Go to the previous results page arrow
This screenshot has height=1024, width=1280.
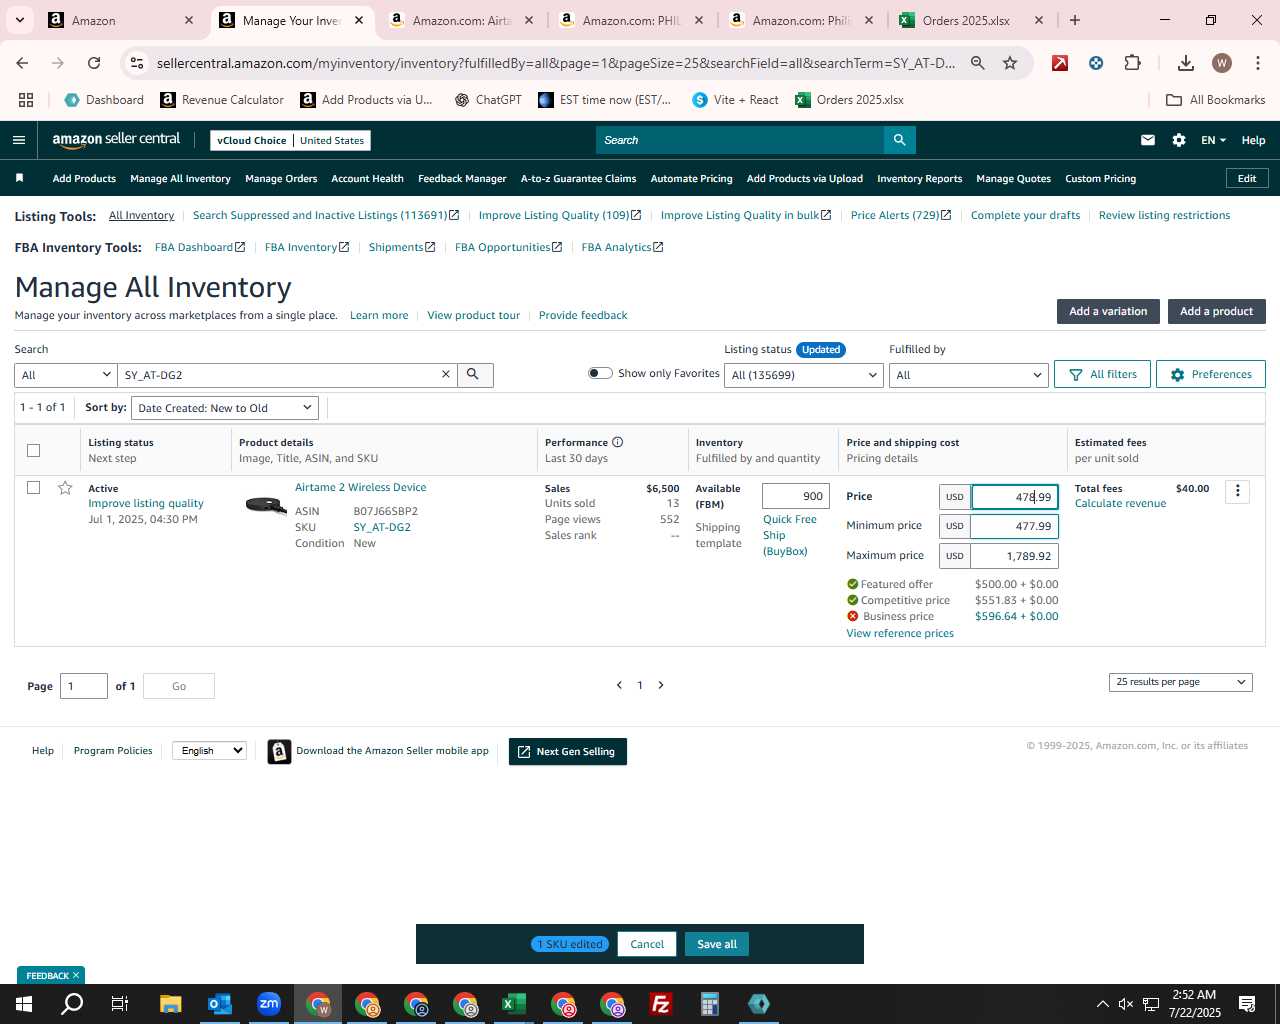pyautogui.click(x=619, y=685)
